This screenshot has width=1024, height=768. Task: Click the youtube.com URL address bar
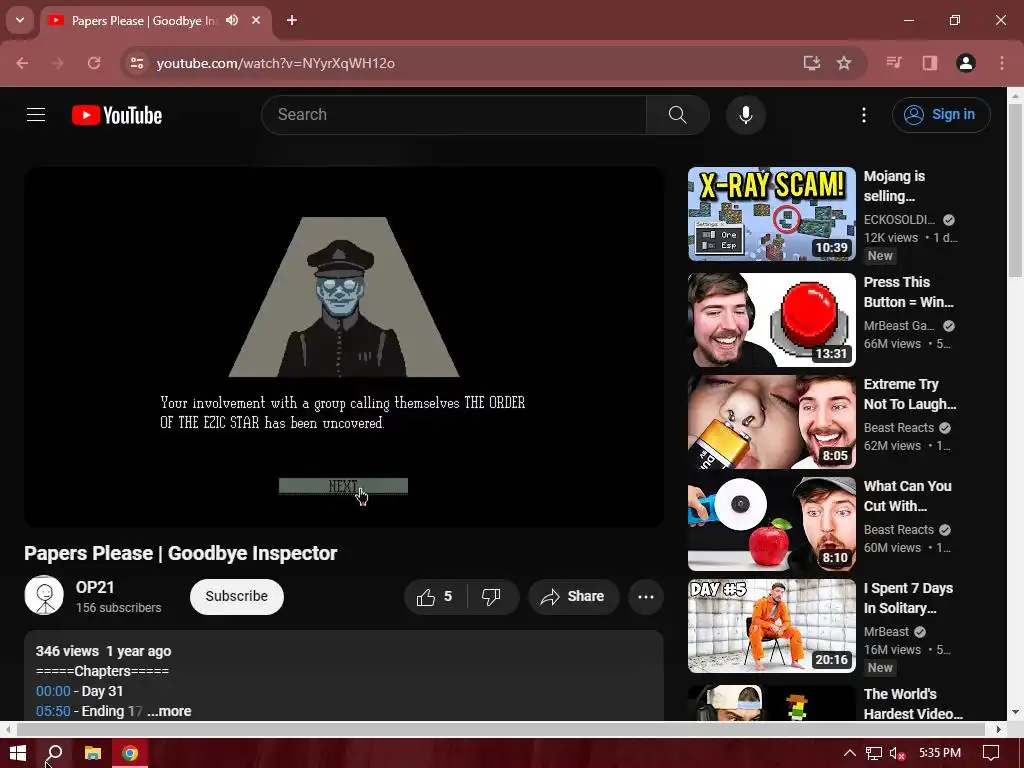[276, 63]
